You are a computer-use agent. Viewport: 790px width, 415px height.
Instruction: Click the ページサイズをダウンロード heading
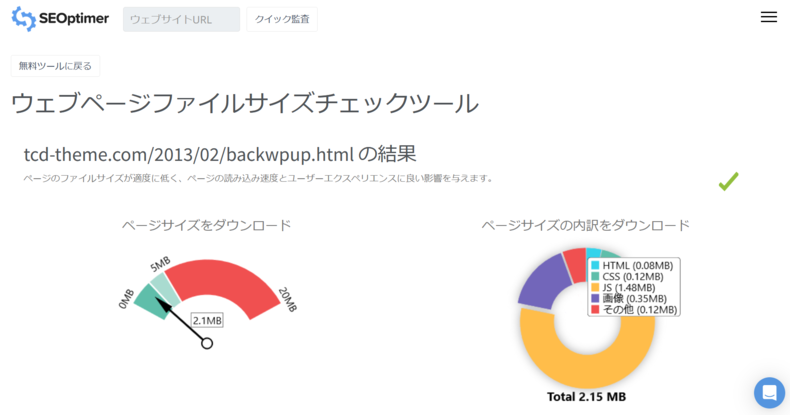pyautogui.click(x=207, y=225)
